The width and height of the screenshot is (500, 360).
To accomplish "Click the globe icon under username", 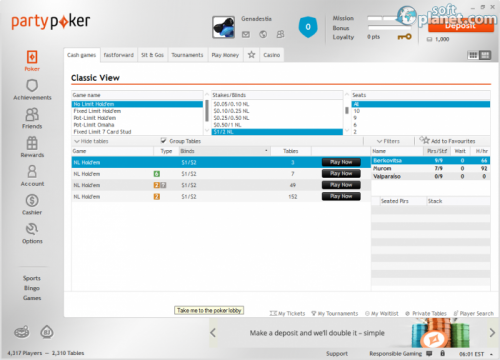I will pos(263,34).
